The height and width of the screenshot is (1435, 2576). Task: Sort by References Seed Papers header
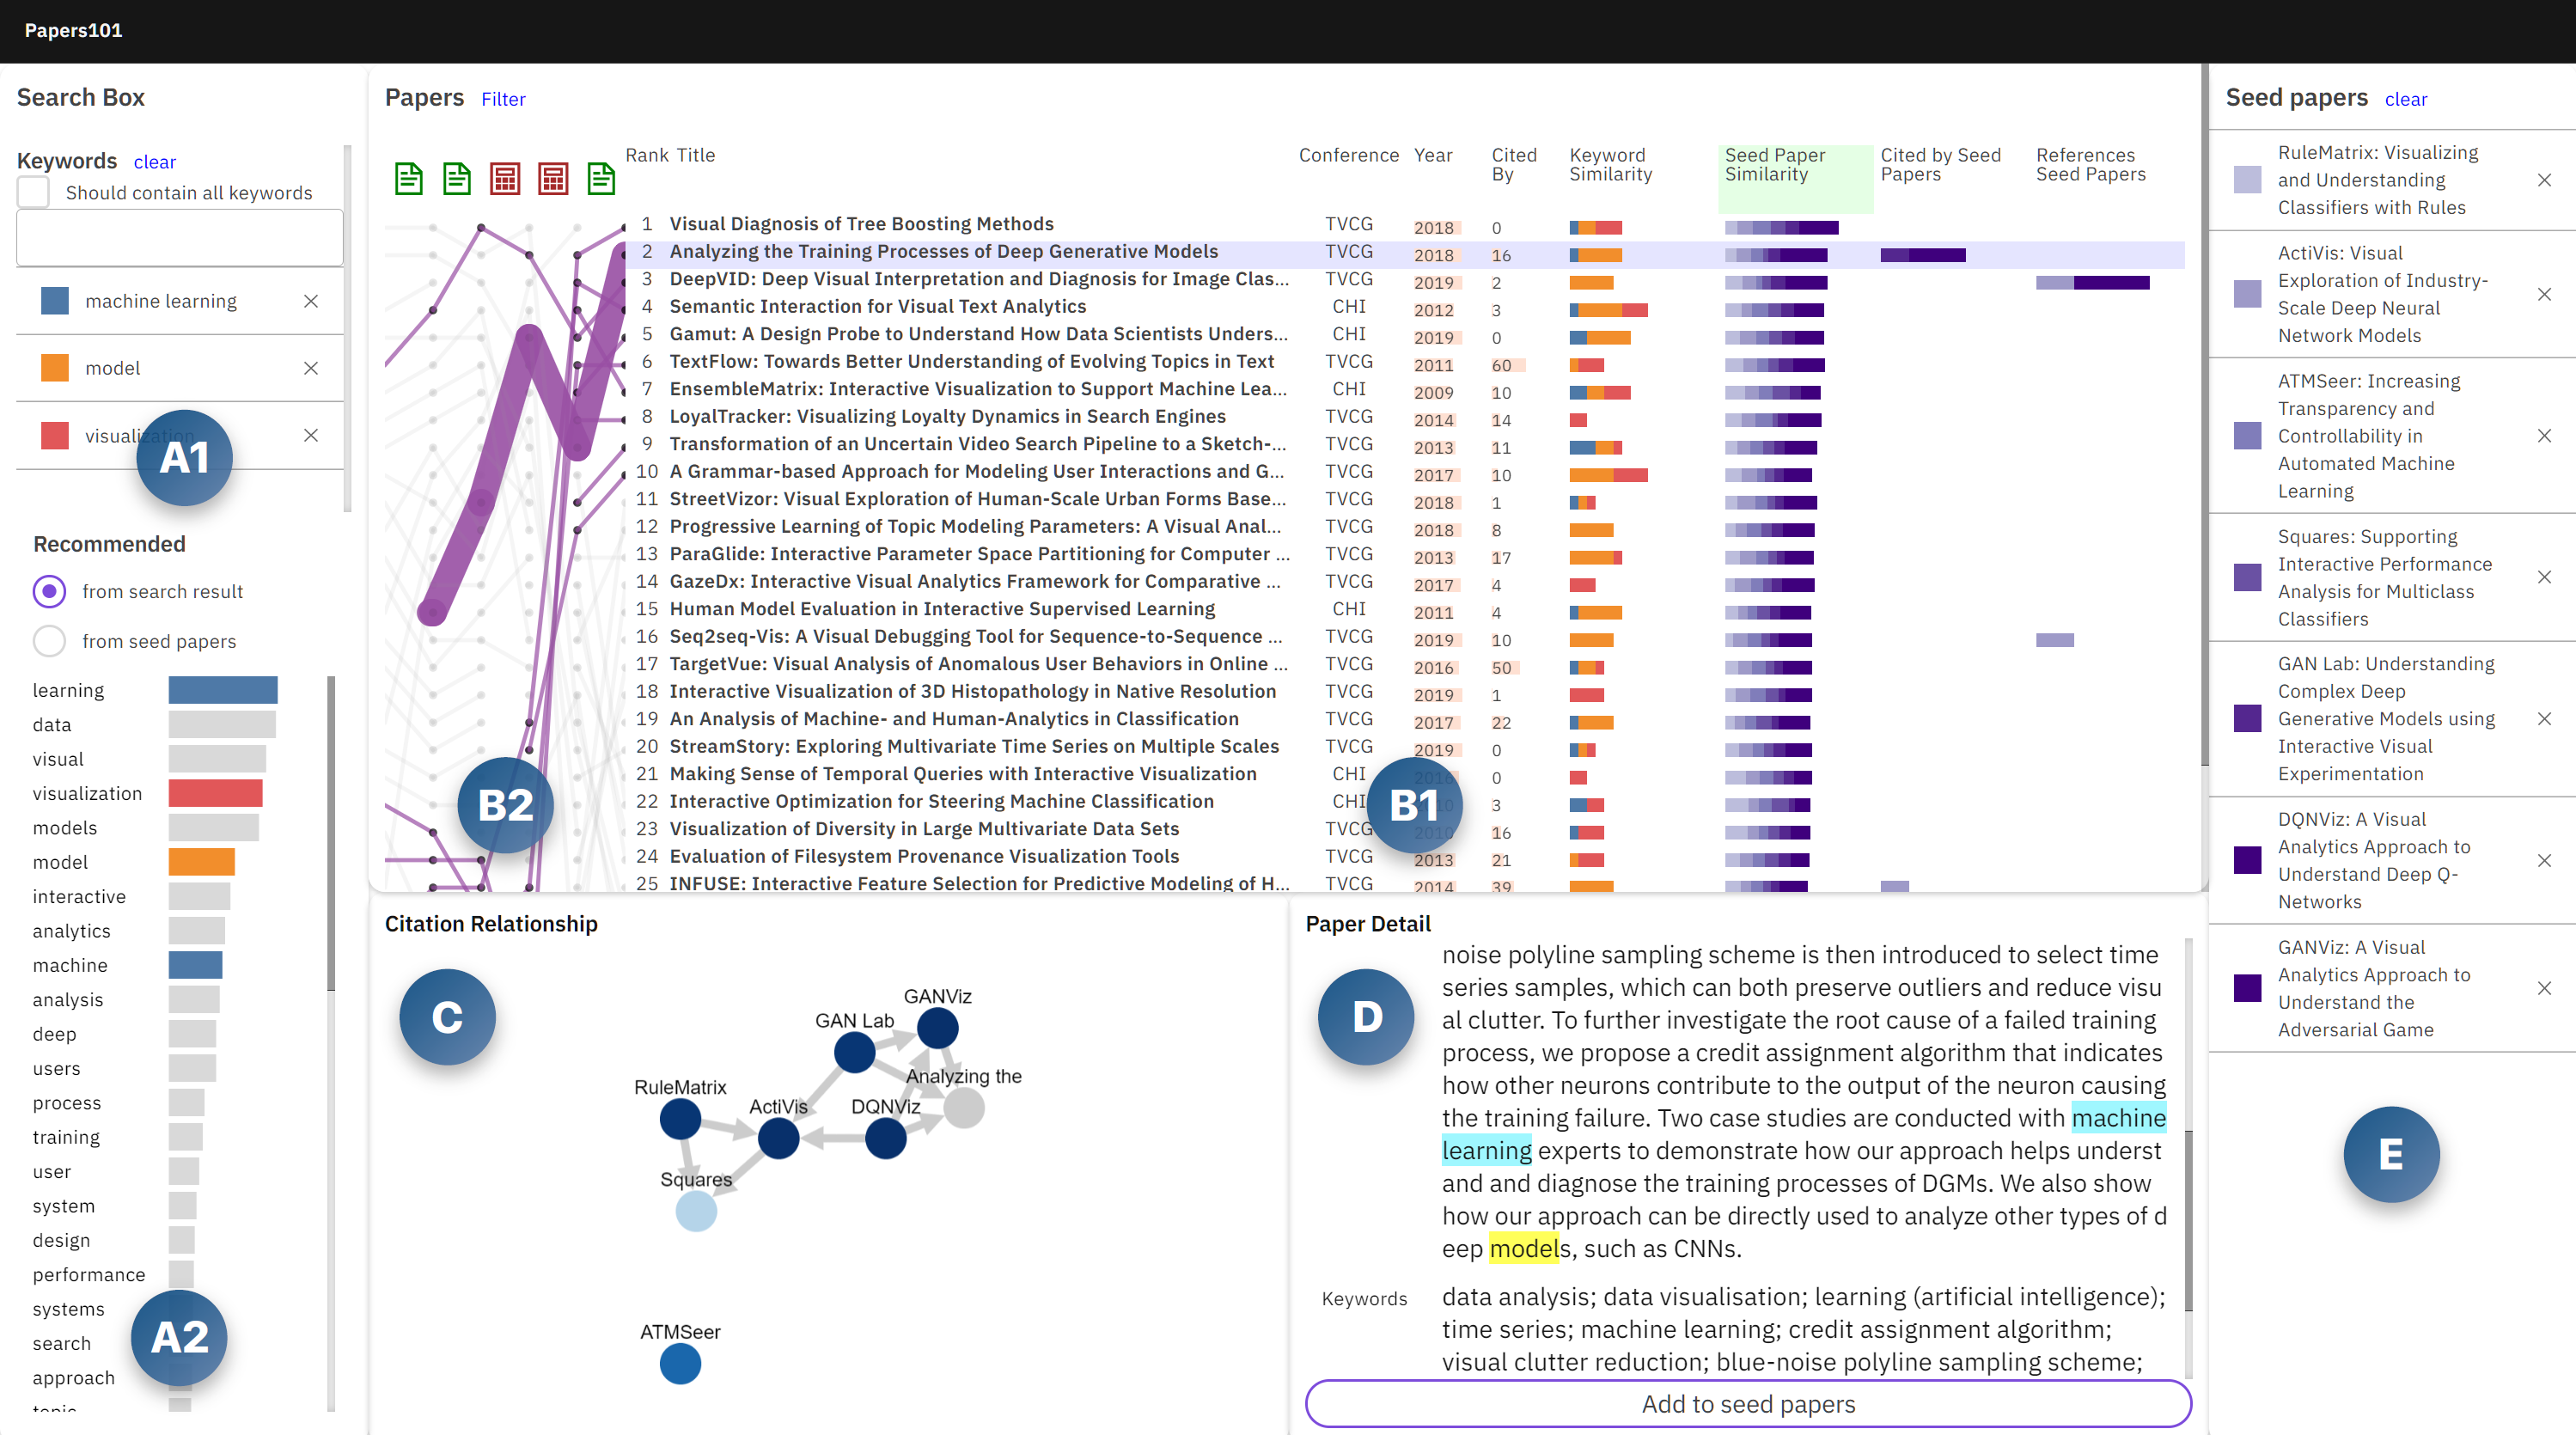2090,165
